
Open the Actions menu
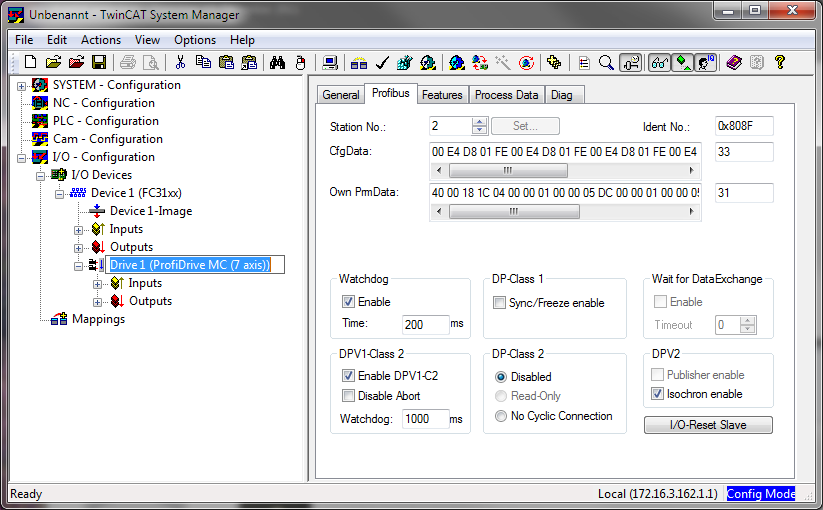tap(101, 40)
